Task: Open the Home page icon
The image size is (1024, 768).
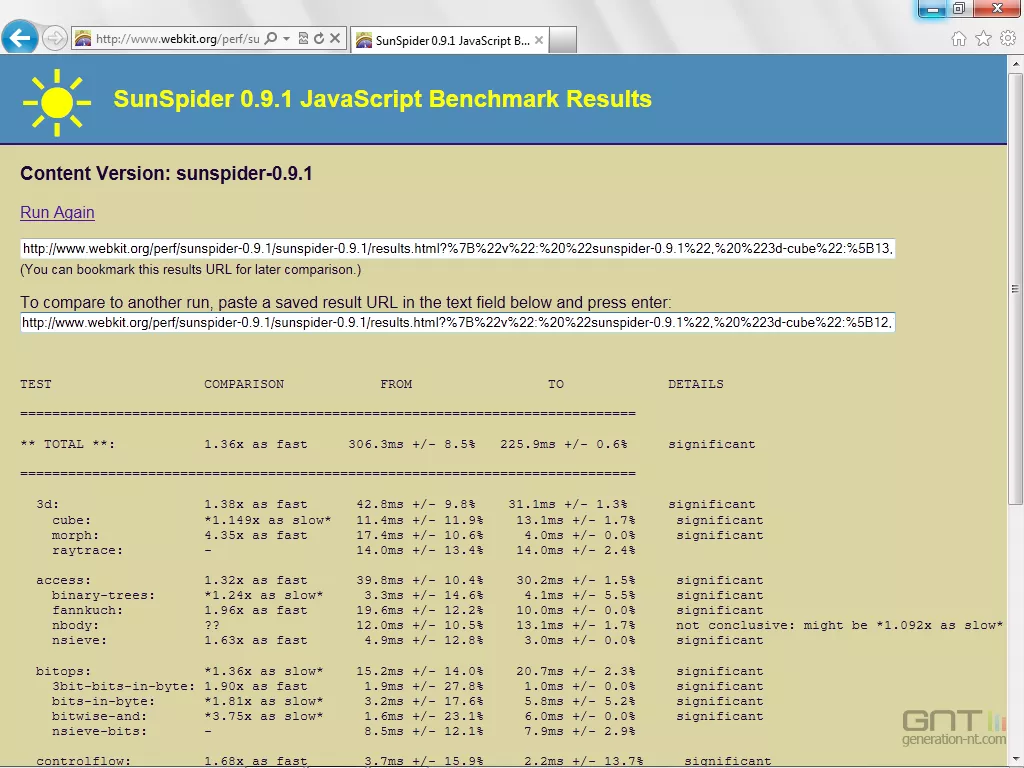Action: [x=958, y=39]
